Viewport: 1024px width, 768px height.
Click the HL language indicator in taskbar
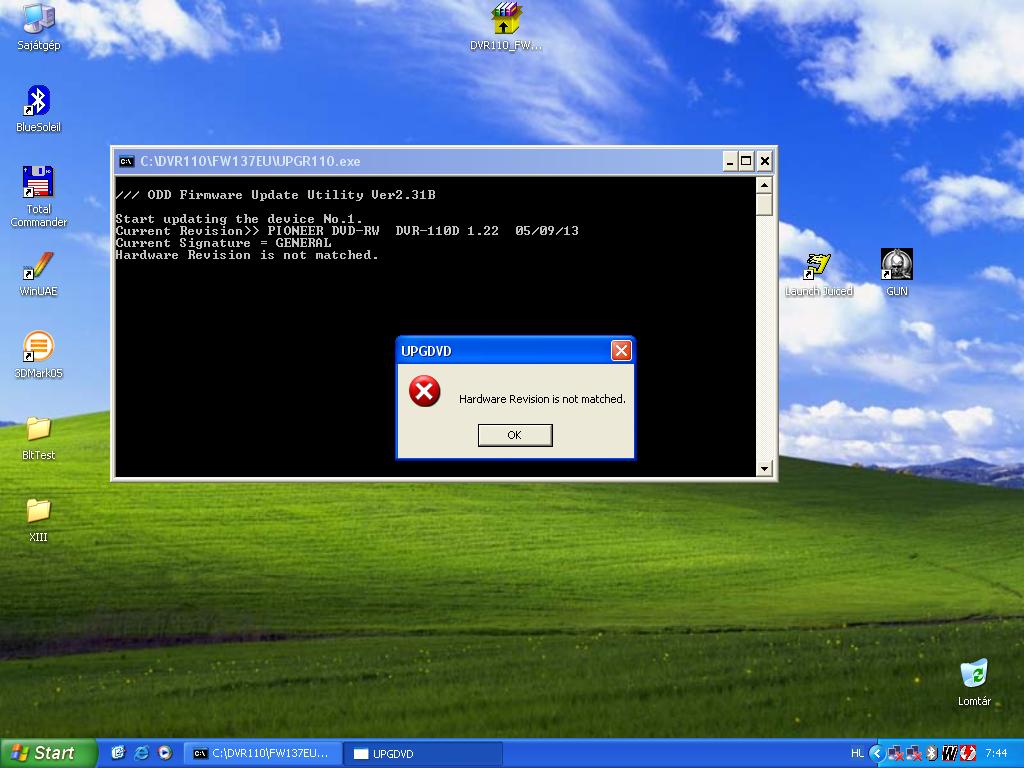pyautogui.click(x=857, y=753)
